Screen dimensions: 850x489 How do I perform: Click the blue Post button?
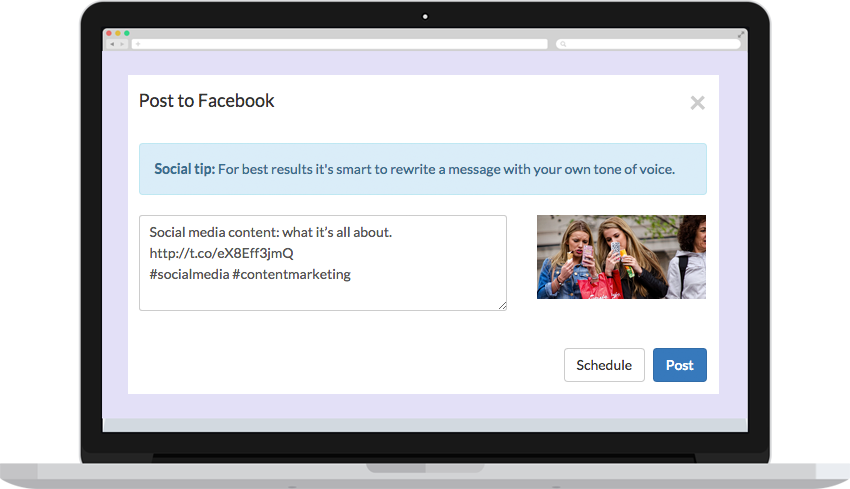pyautogui.click(x=679, y=365)
